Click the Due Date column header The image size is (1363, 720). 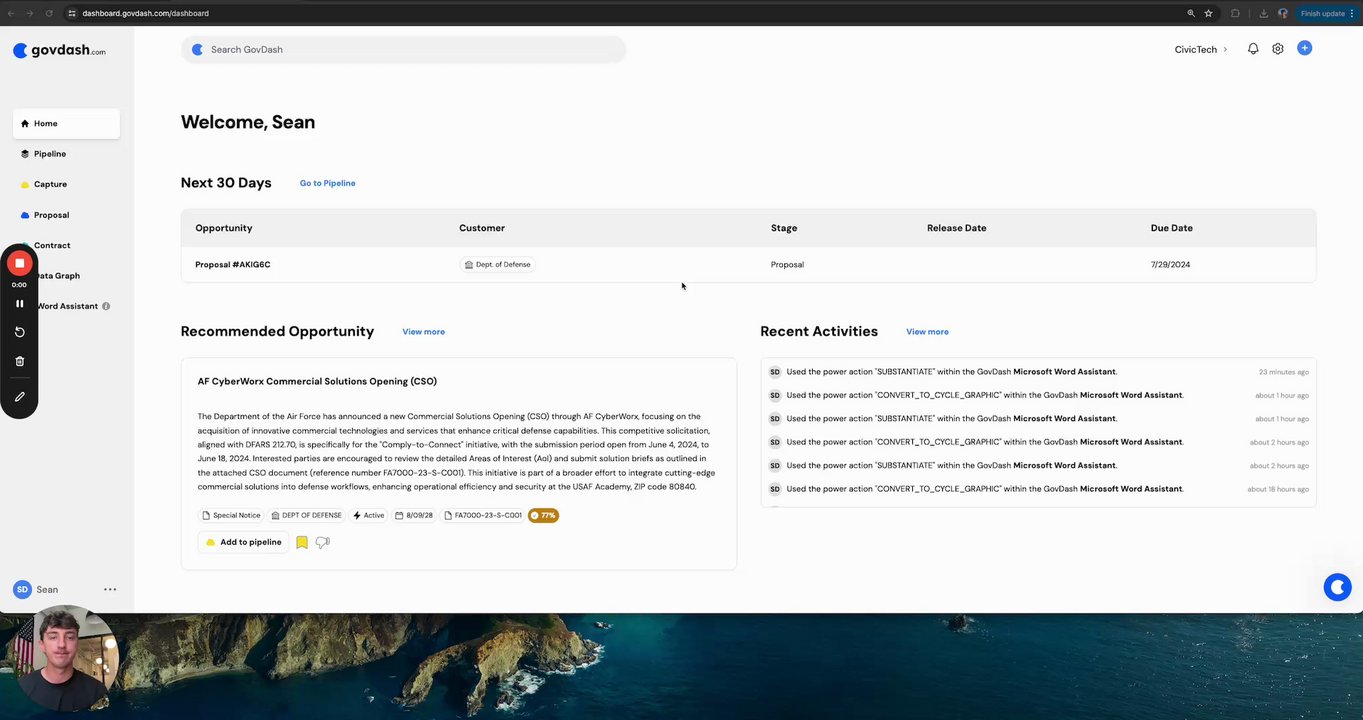coord(1172,228)
